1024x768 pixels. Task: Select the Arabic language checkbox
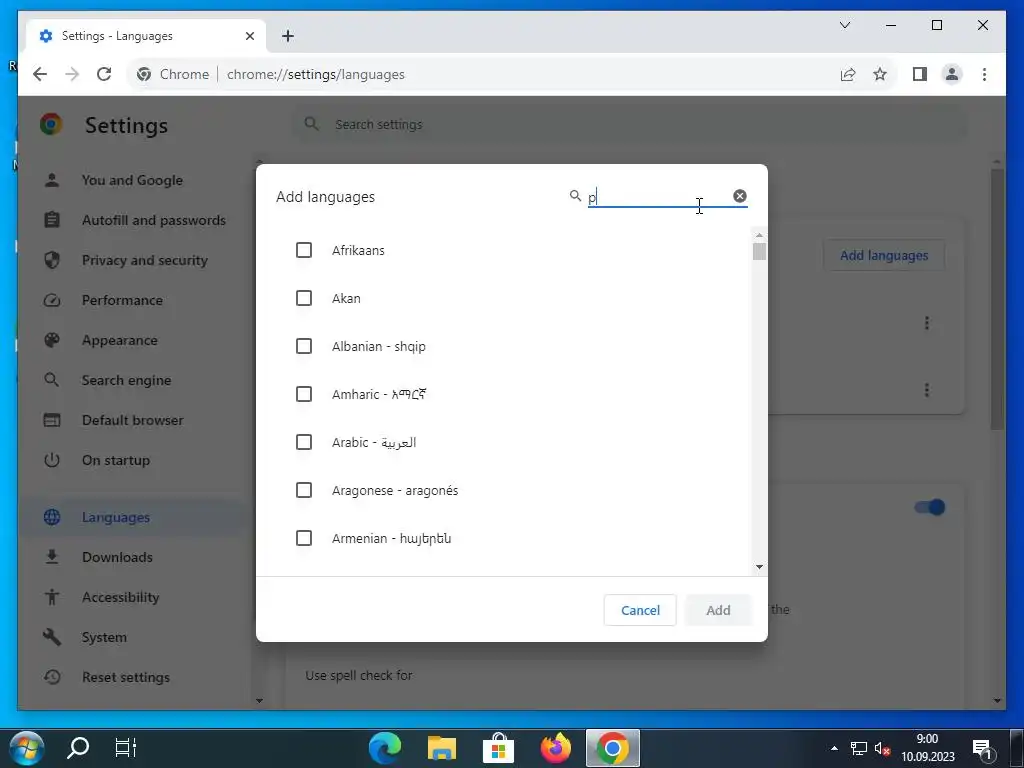(x=304, y=442)
